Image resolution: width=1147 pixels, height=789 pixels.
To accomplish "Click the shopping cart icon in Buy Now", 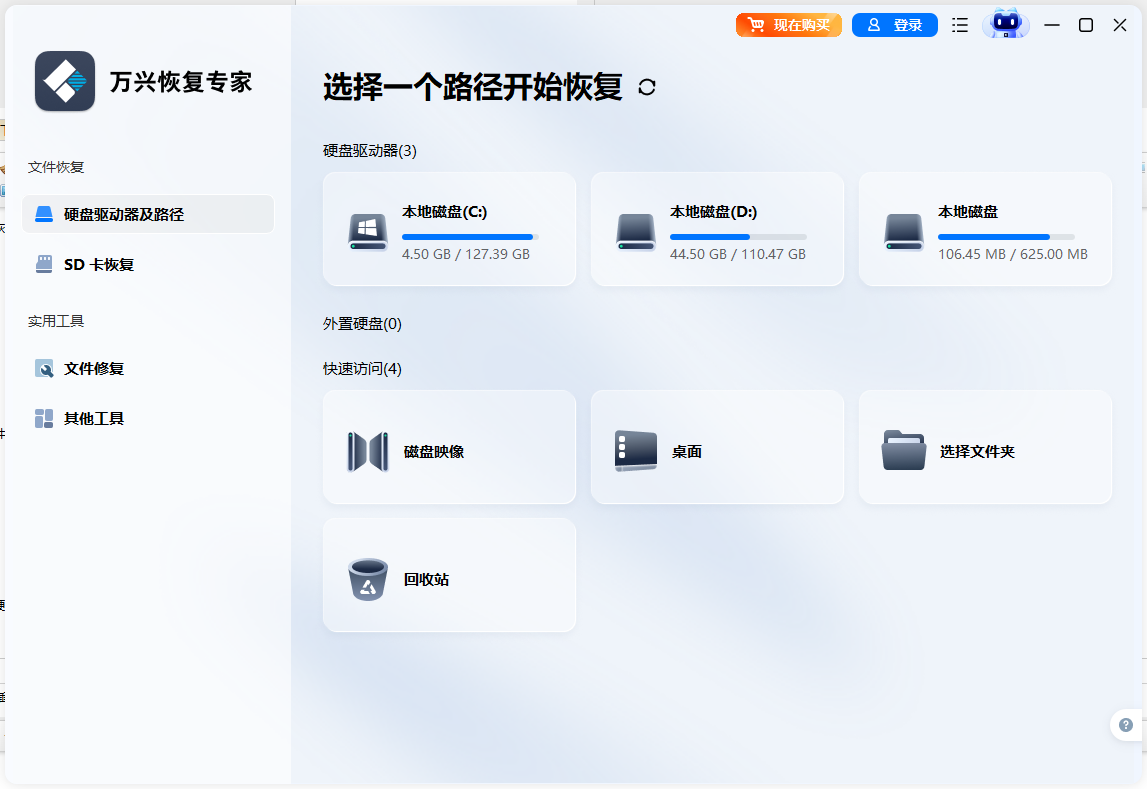I will tap(756, 25).
